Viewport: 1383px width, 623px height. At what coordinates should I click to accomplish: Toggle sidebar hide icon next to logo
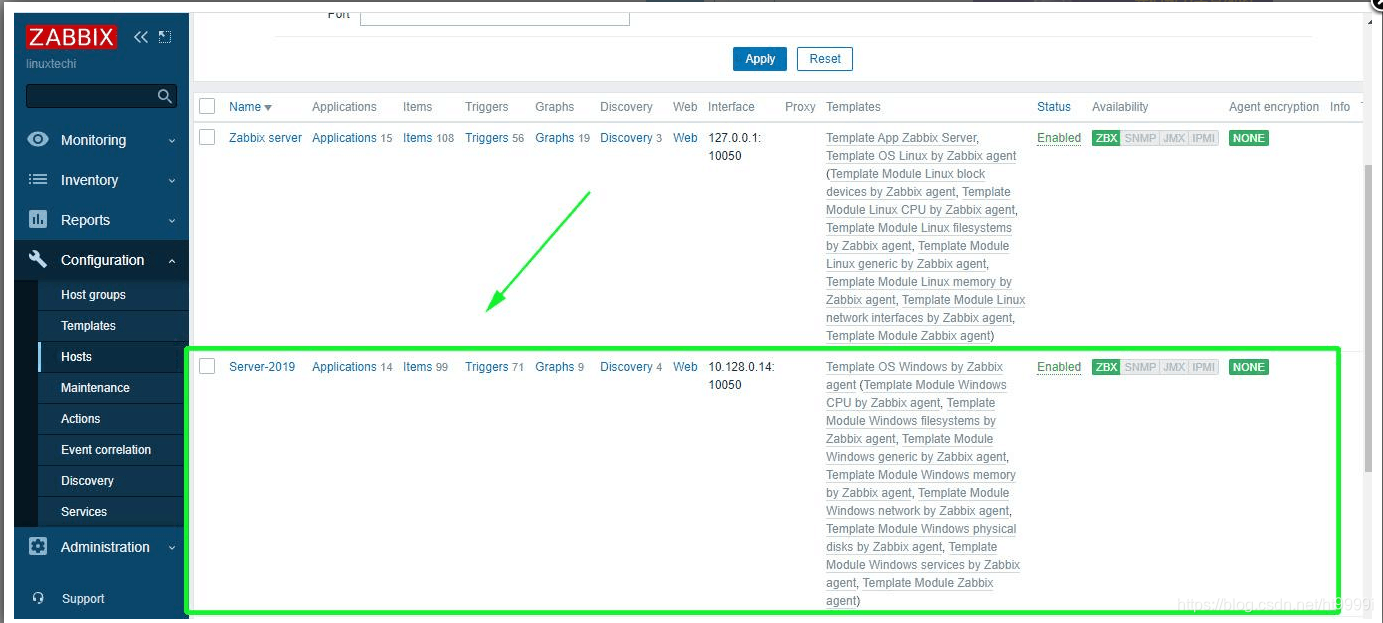165,37
